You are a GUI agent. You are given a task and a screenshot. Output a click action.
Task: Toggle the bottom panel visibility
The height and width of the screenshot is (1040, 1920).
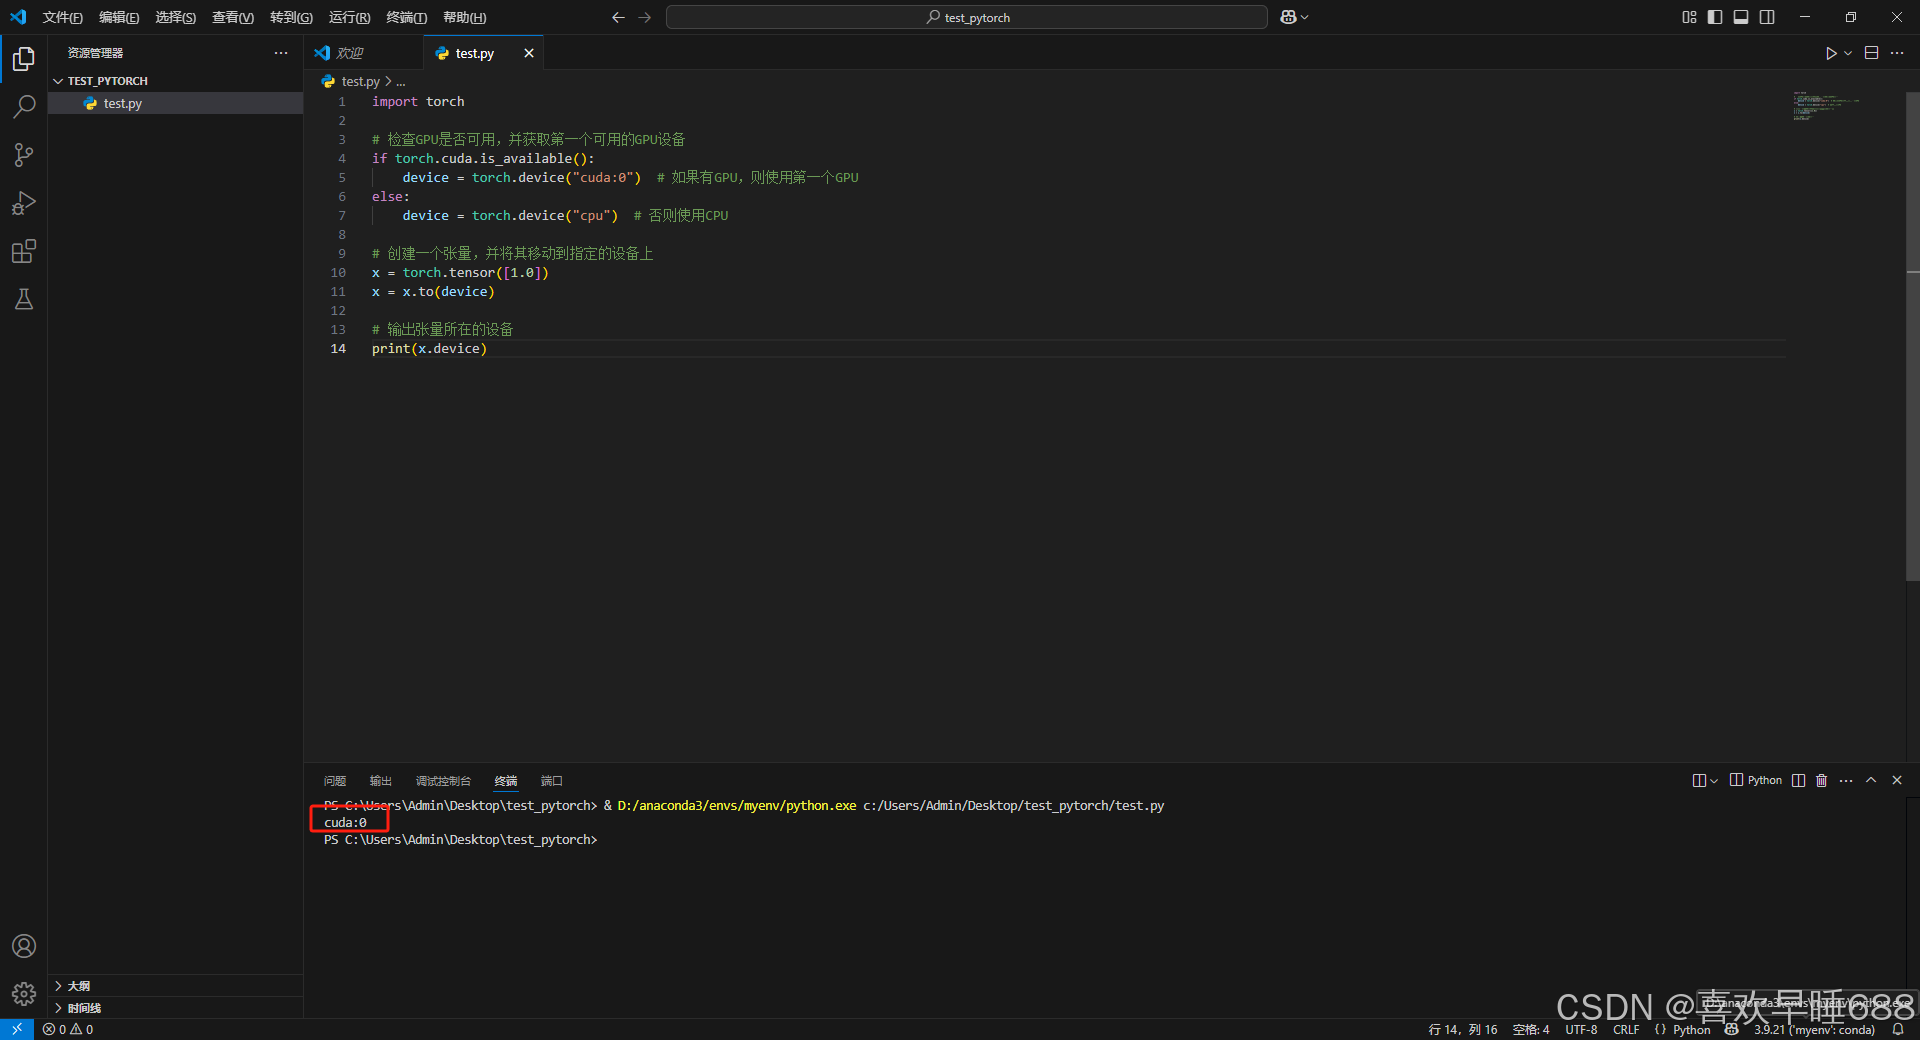coord(1741,17)
